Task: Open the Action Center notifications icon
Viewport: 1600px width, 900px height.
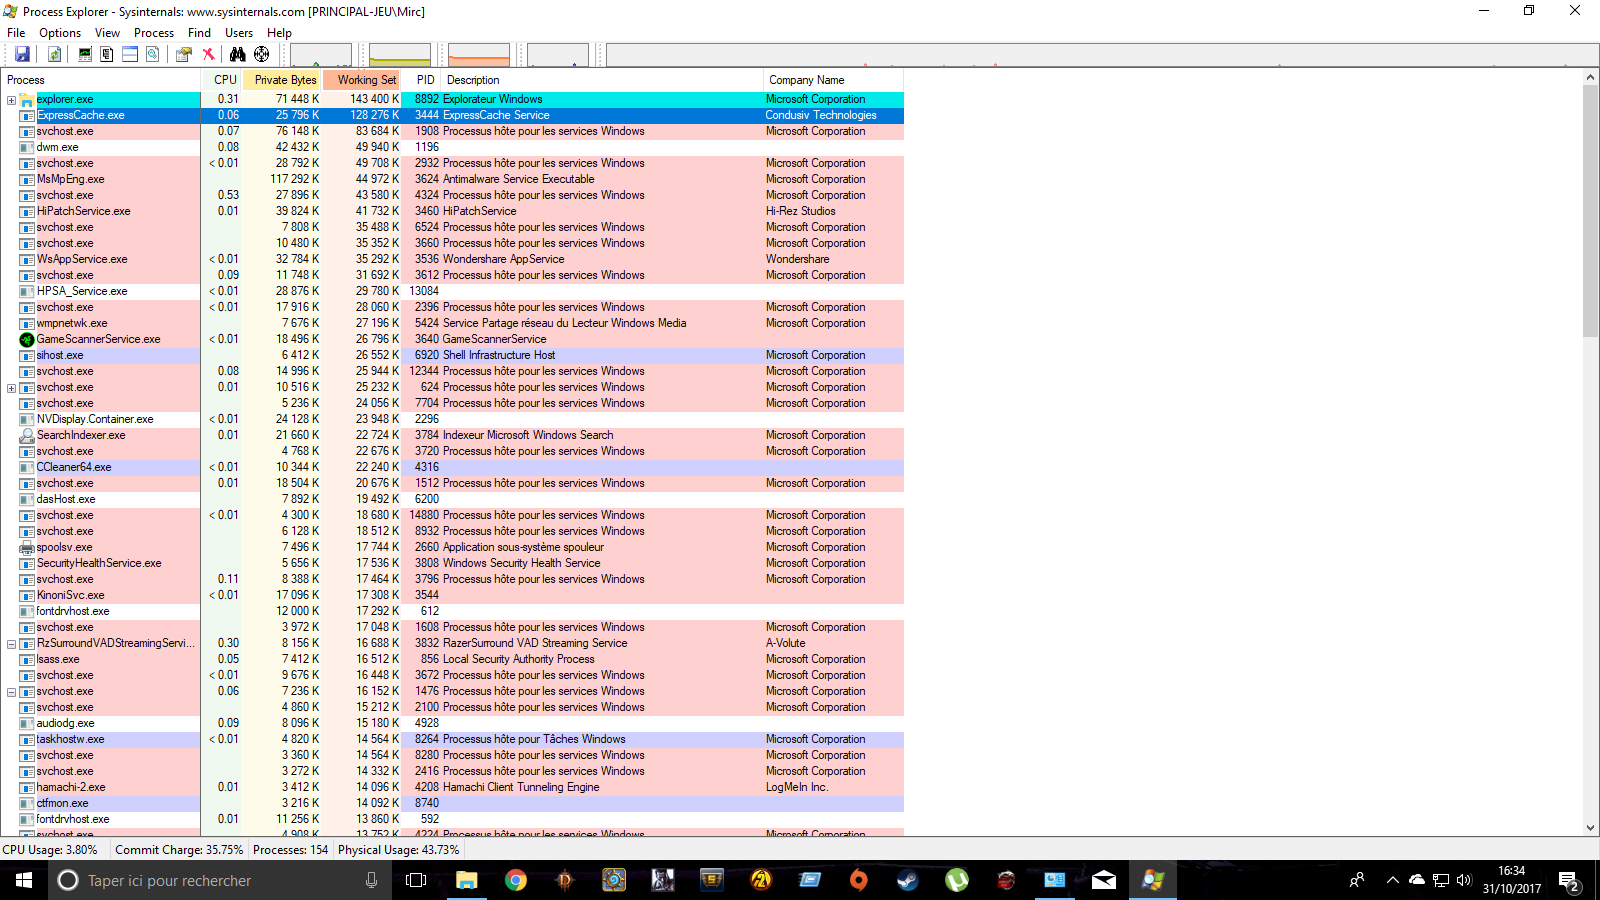Action: [1568, 881]
